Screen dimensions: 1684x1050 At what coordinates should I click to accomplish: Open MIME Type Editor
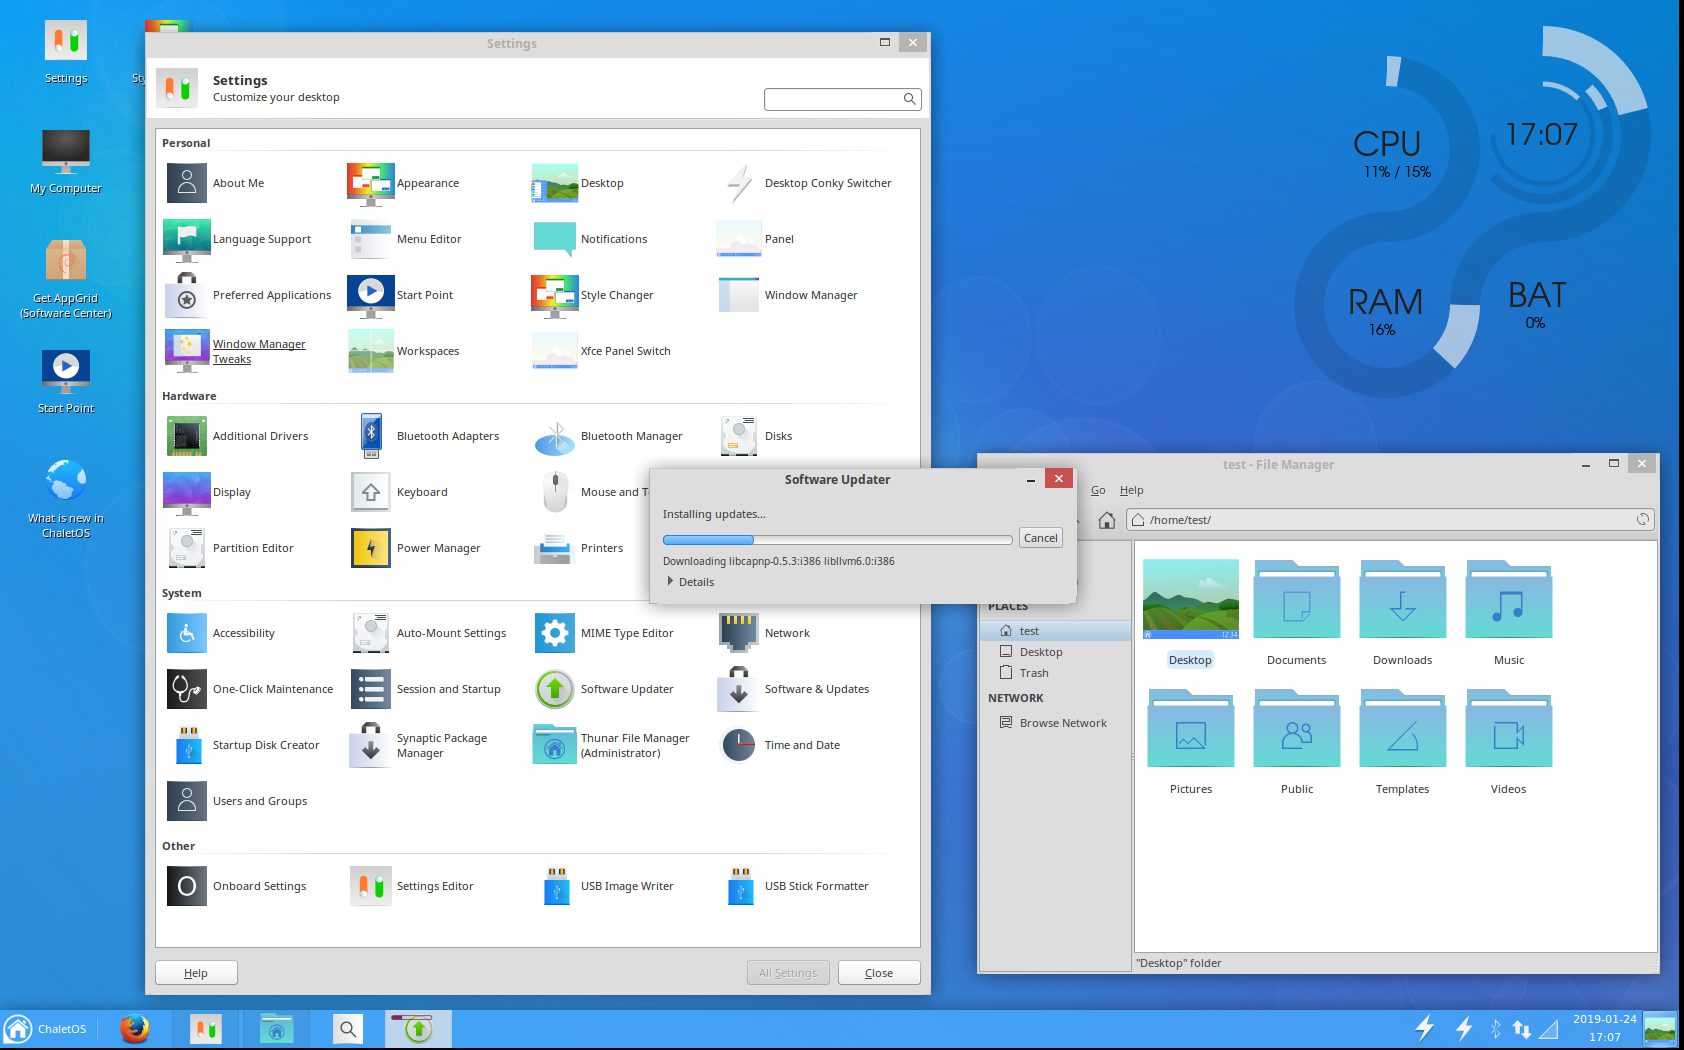pyautogui.click(x=555, y=634)
